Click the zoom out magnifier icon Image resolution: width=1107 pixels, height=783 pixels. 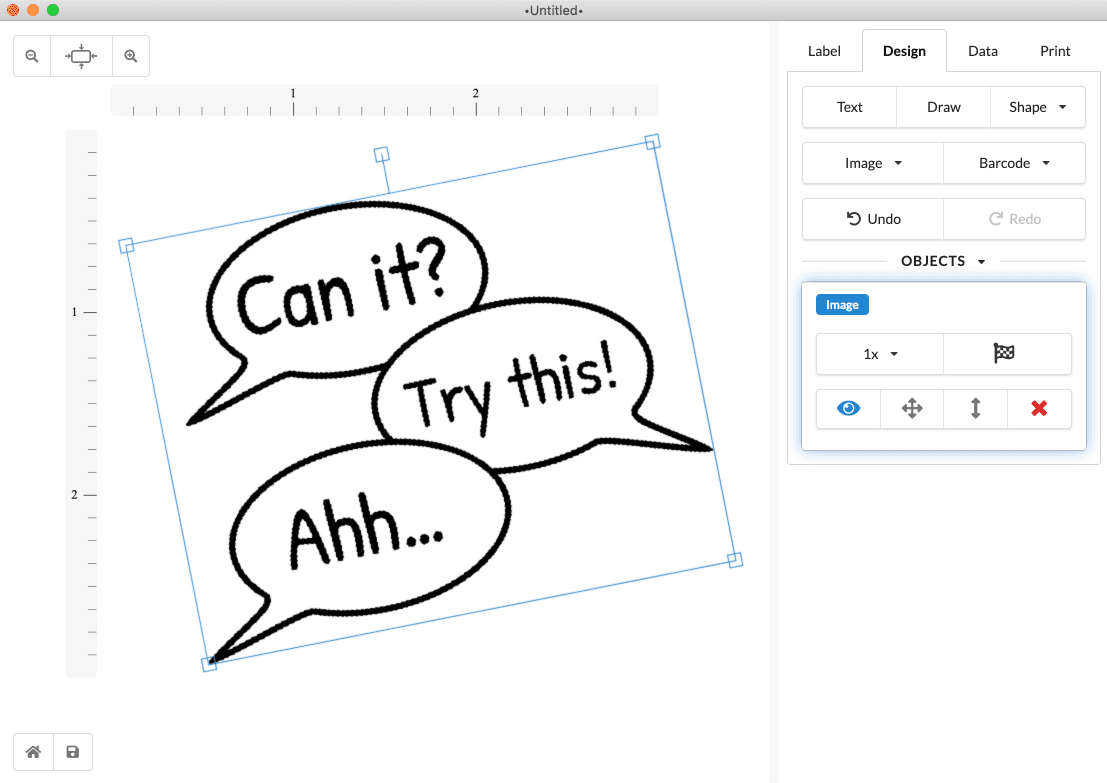(32, 57)
